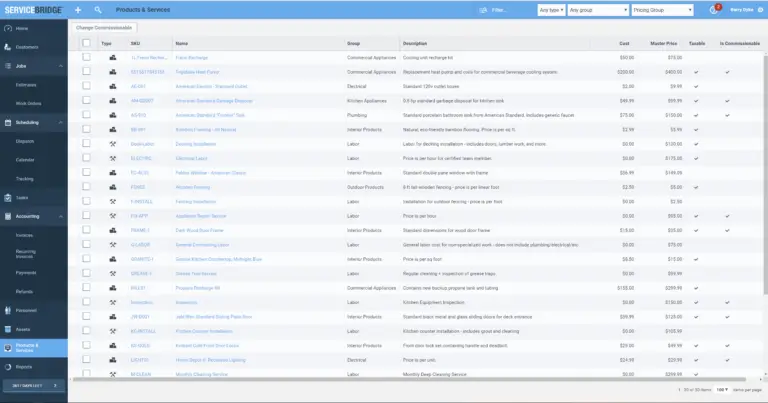The height and width of the screenshot is (403, 768).
Task: Open Invoices in the sidebar
Action: (x=24, y=235)
